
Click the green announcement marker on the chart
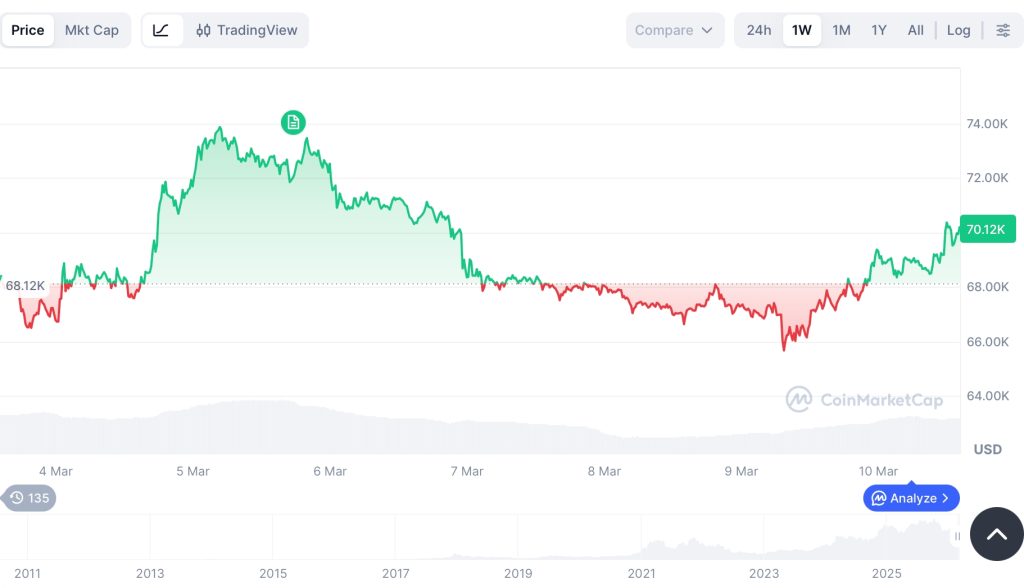293,122
